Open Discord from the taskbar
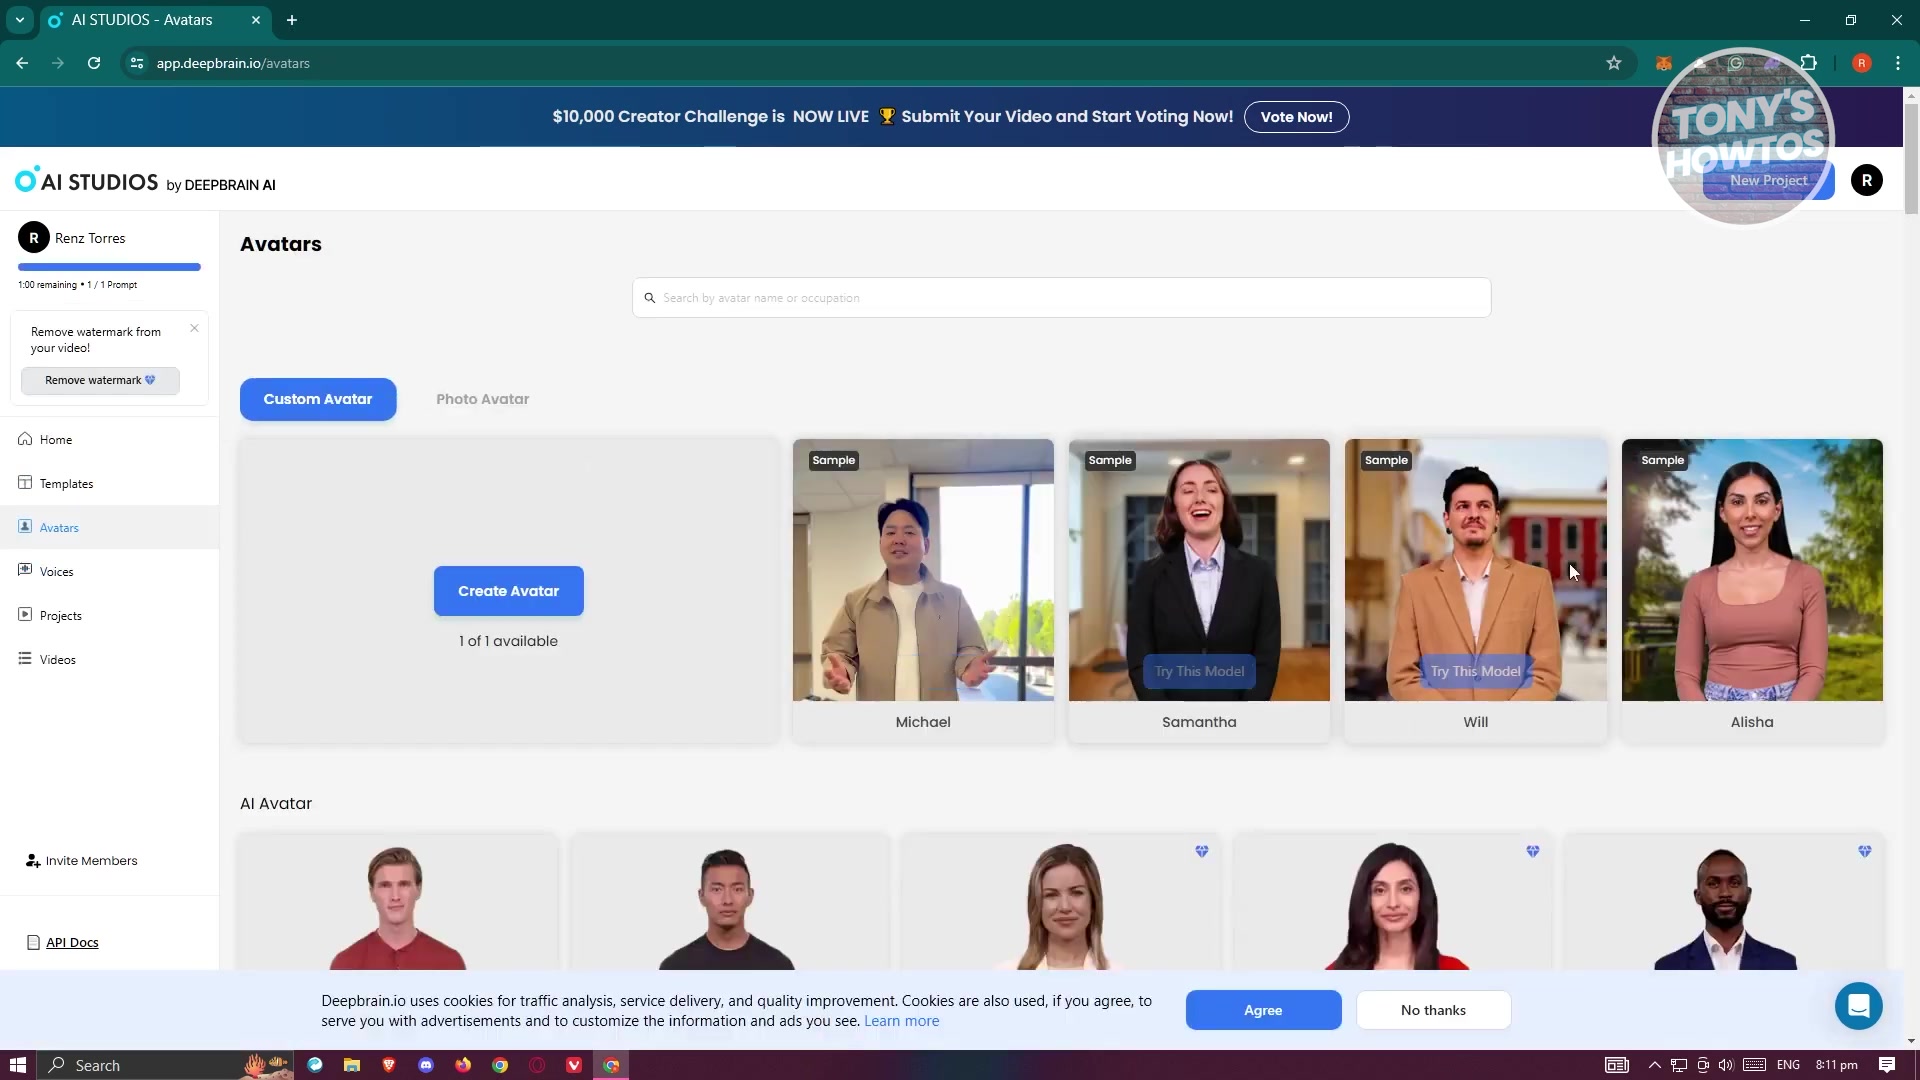Image resolution: width=1920 pixels, height=1080 pixels. (426, 1065)
